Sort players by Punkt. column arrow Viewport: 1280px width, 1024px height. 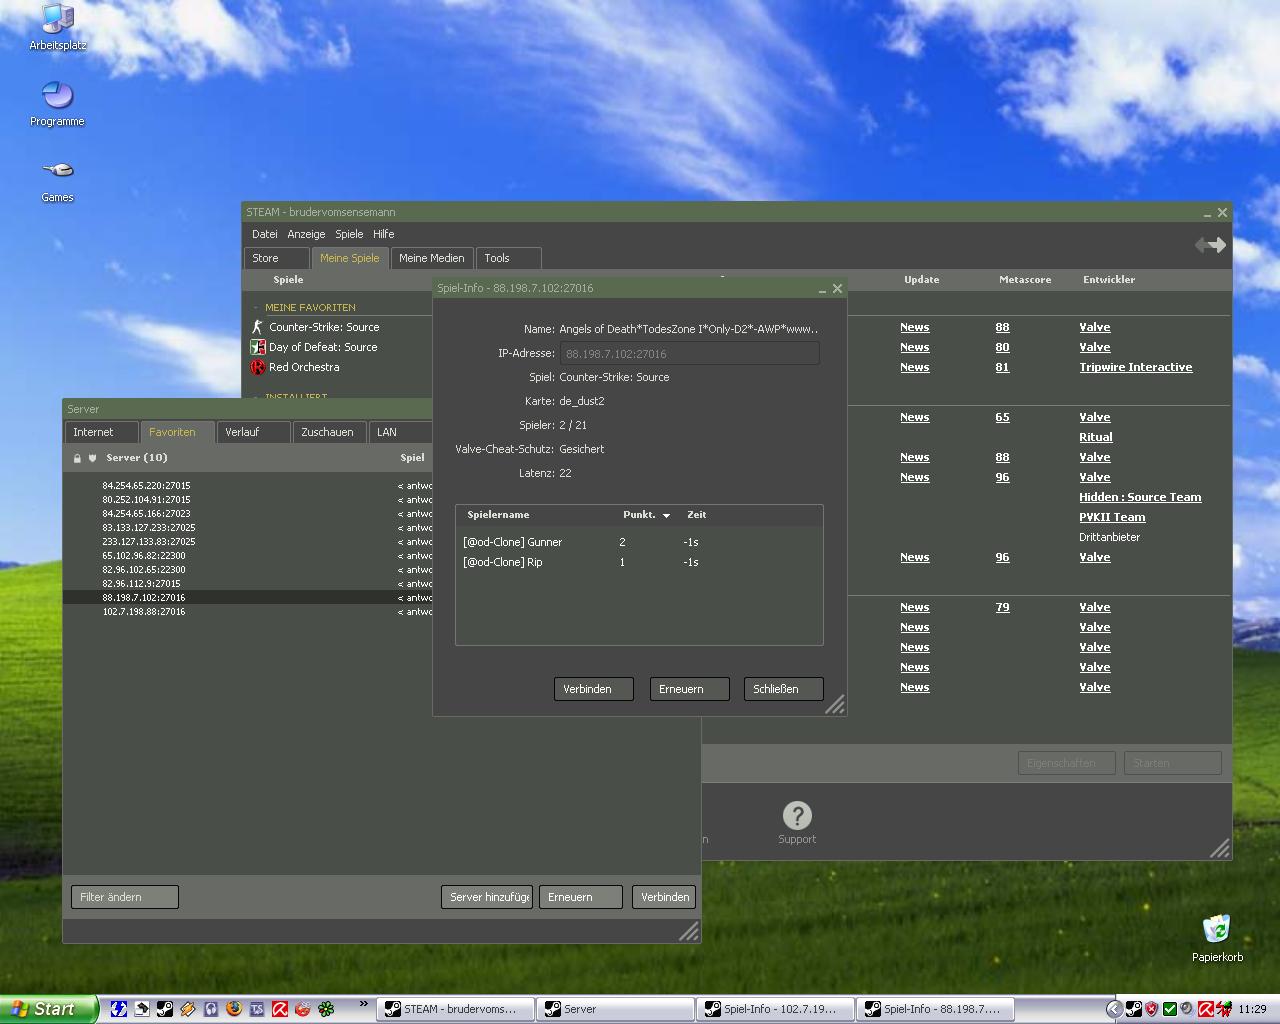click(666, 515)
